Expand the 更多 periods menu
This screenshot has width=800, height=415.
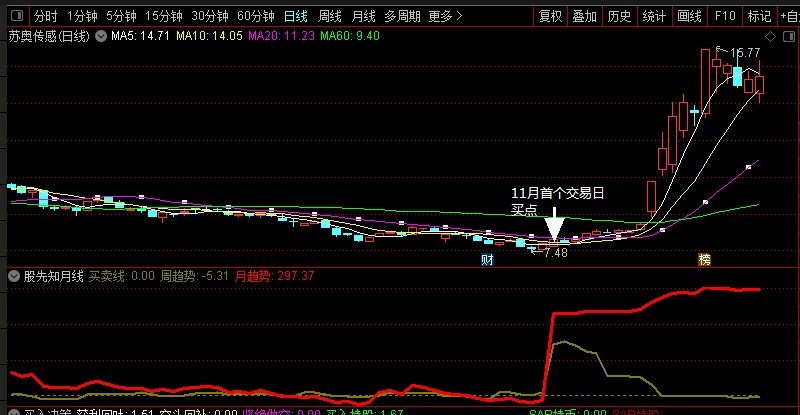coord(445,16)
